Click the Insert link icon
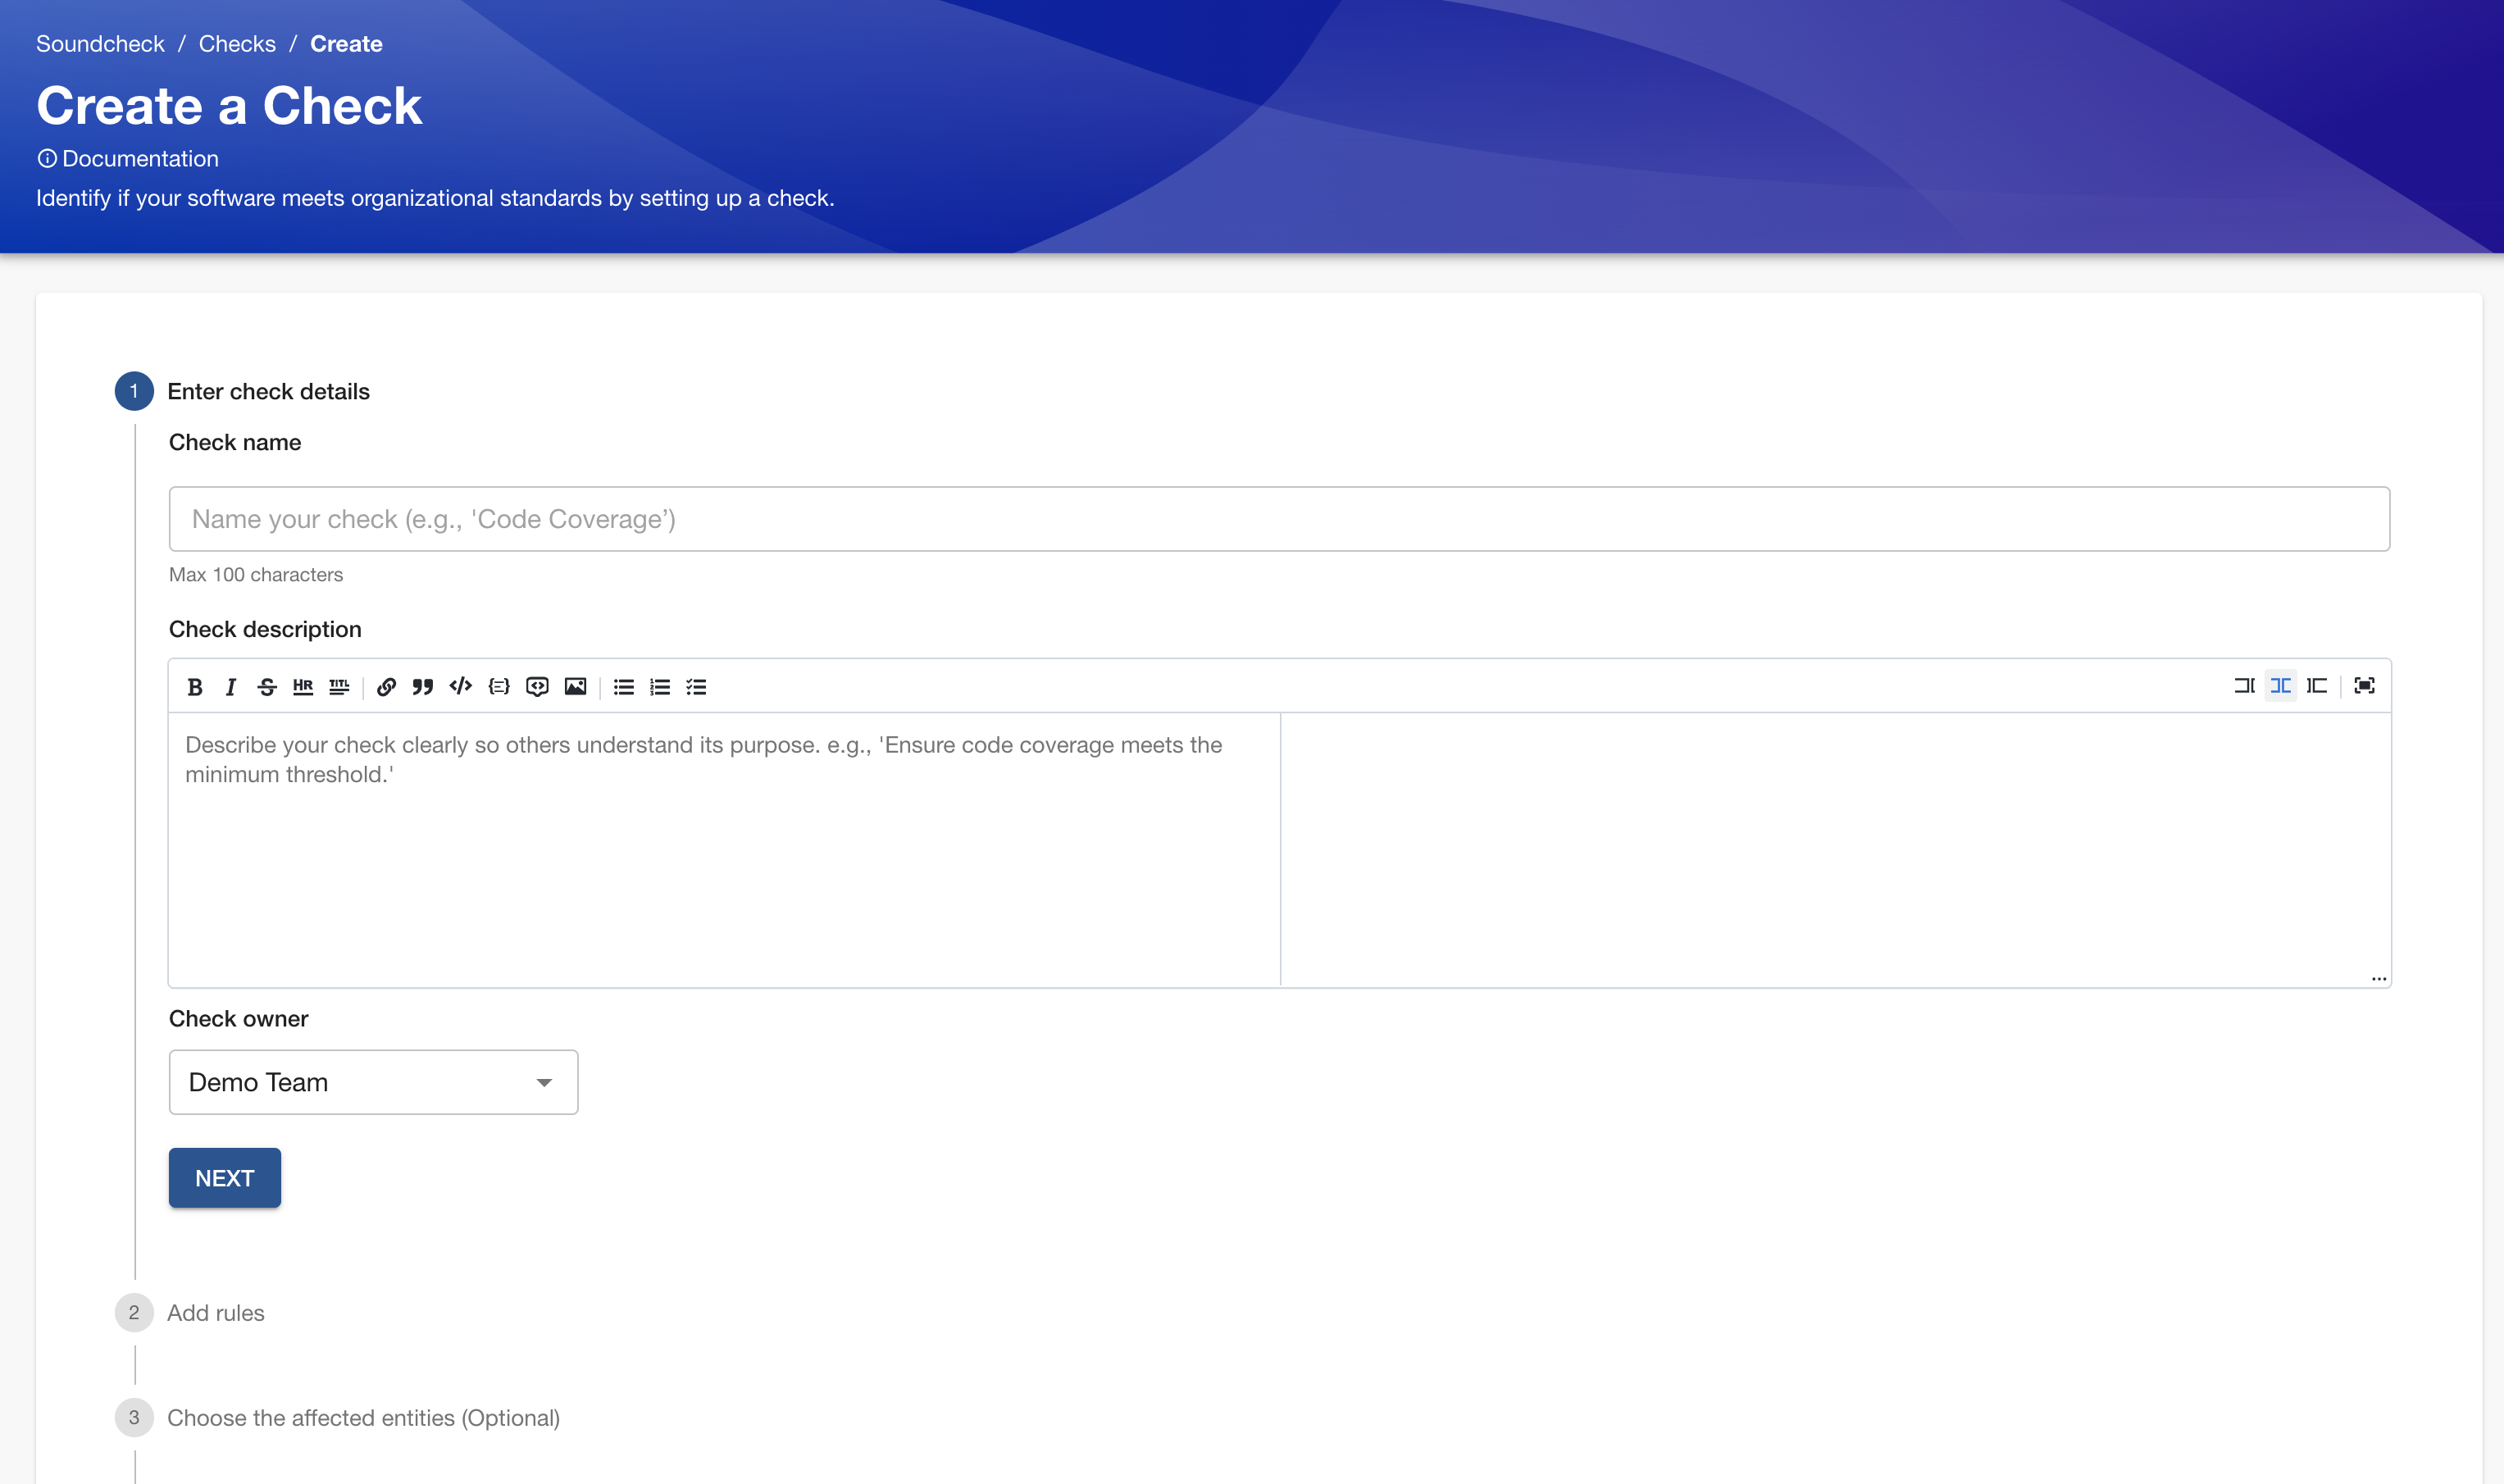Viewport: 2504px width, 1484px height. pyautogui.click(x=387, y=685)
